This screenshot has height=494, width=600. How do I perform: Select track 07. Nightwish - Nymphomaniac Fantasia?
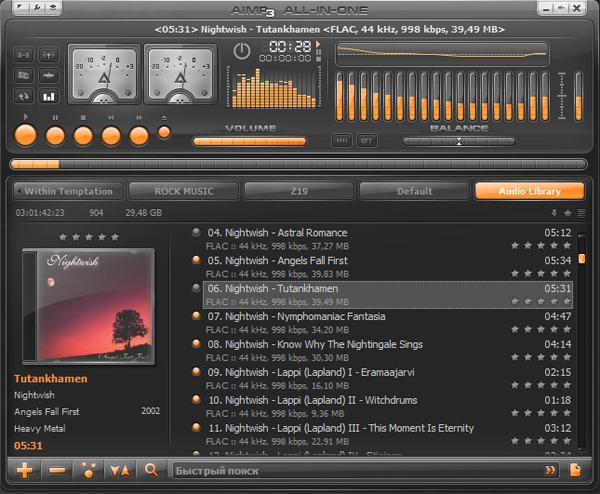[388, 323]
